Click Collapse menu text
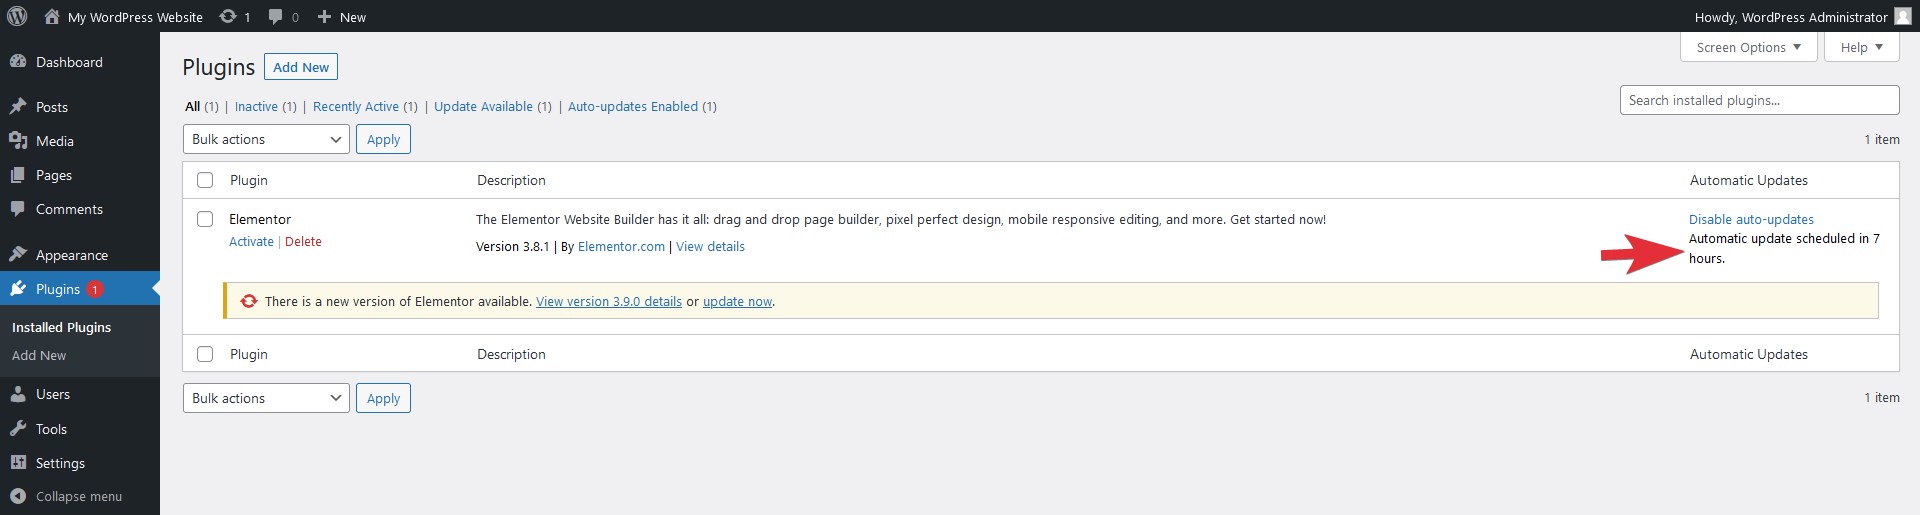Image resolution: width=1920 pixels, height=515 pixels. click(79, 496)
